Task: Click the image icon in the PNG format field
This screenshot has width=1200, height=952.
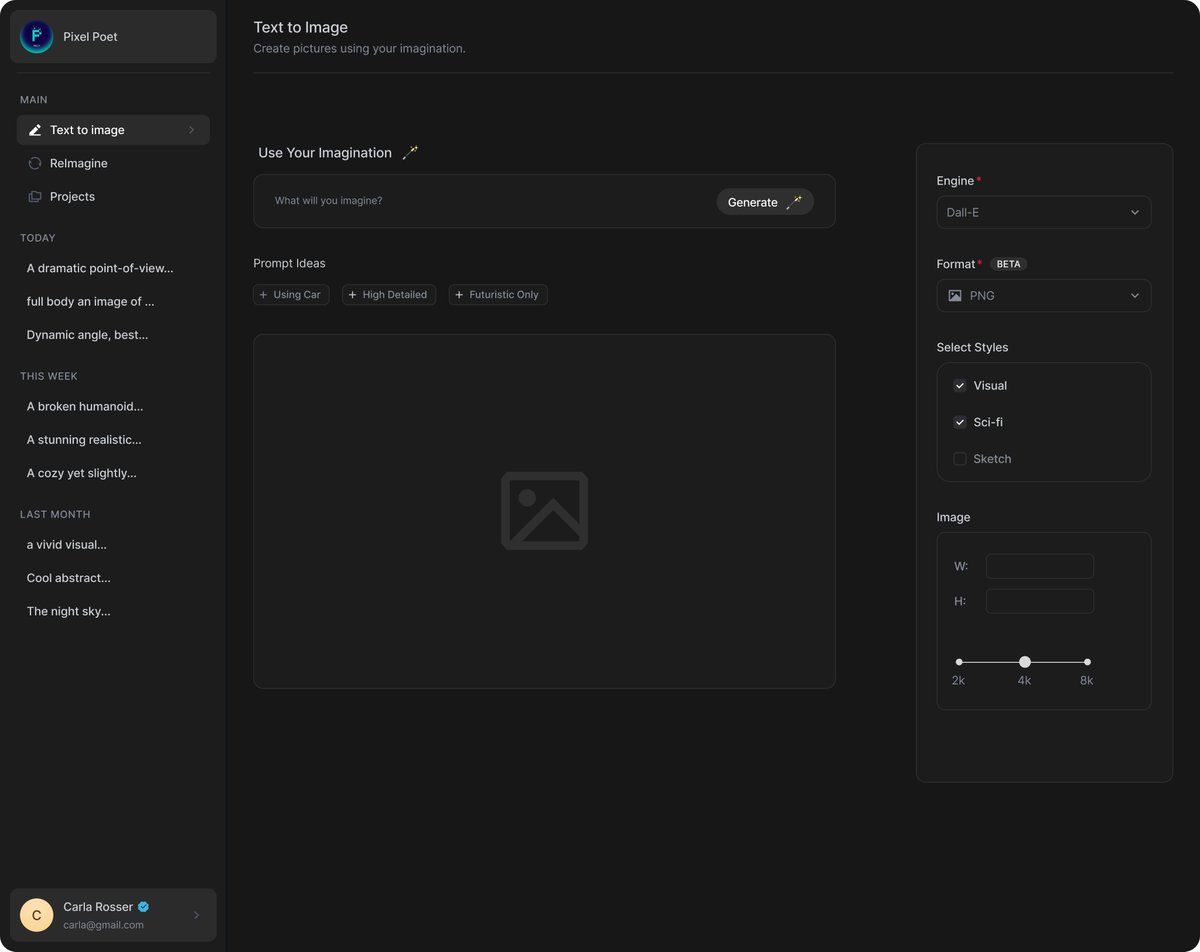Action: click(x=955, y=296)
